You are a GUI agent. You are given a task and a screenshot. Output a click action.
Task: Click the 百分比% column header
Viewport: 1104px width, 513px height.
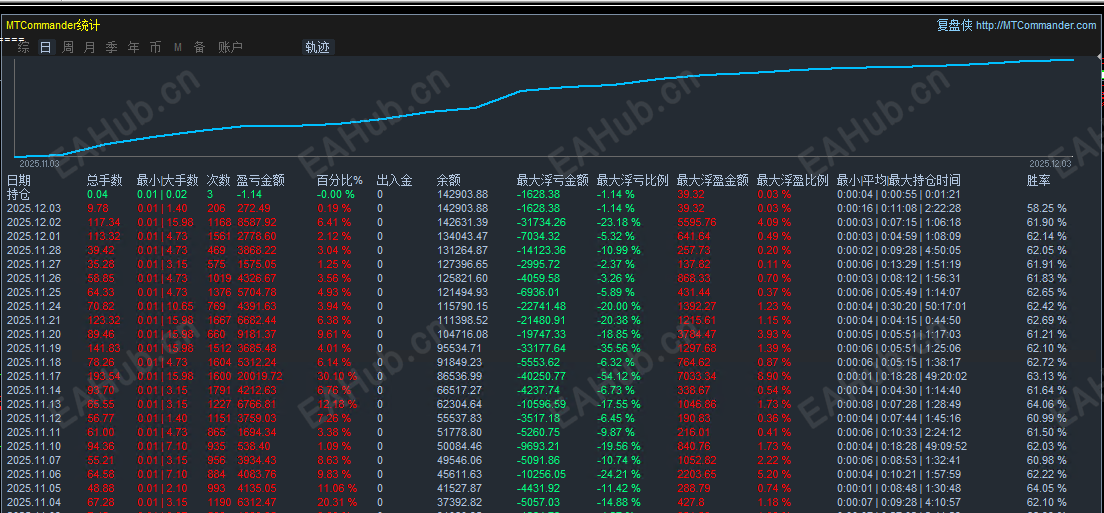(x=339, y=181)
